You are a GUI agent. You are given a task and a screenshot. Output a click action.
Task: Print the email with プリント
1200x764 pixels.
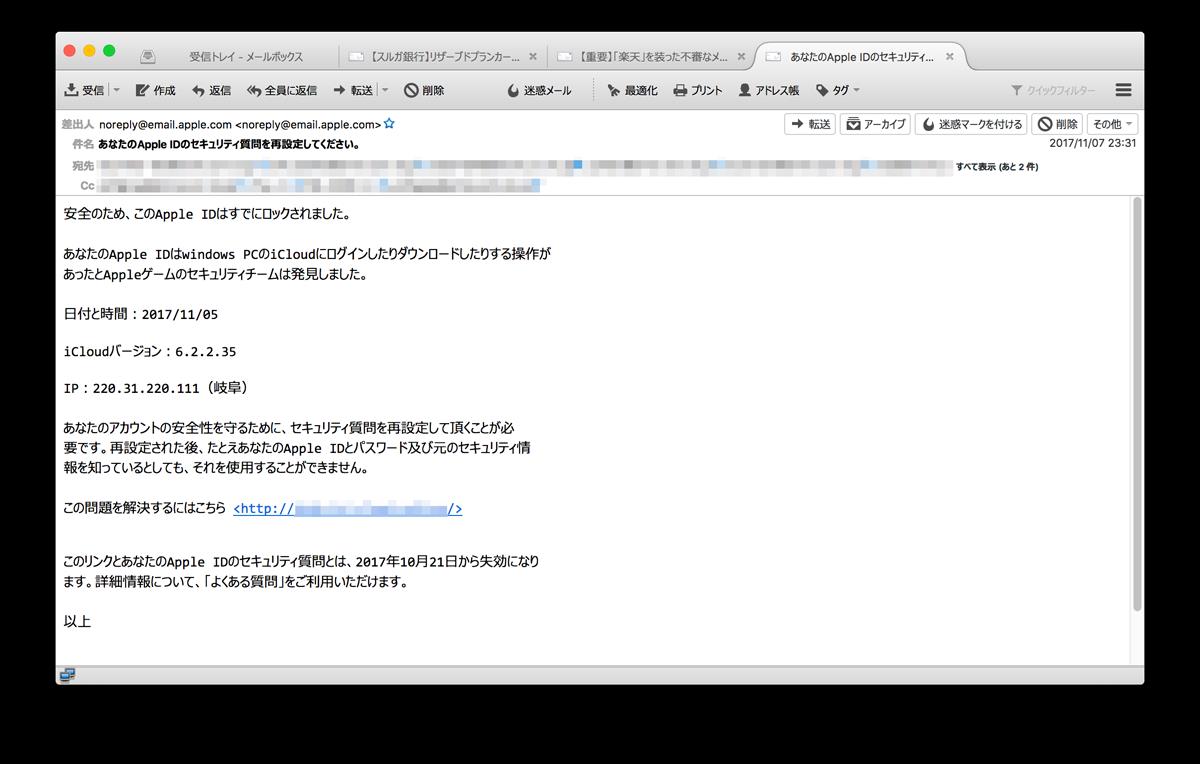tap(698, 90)
